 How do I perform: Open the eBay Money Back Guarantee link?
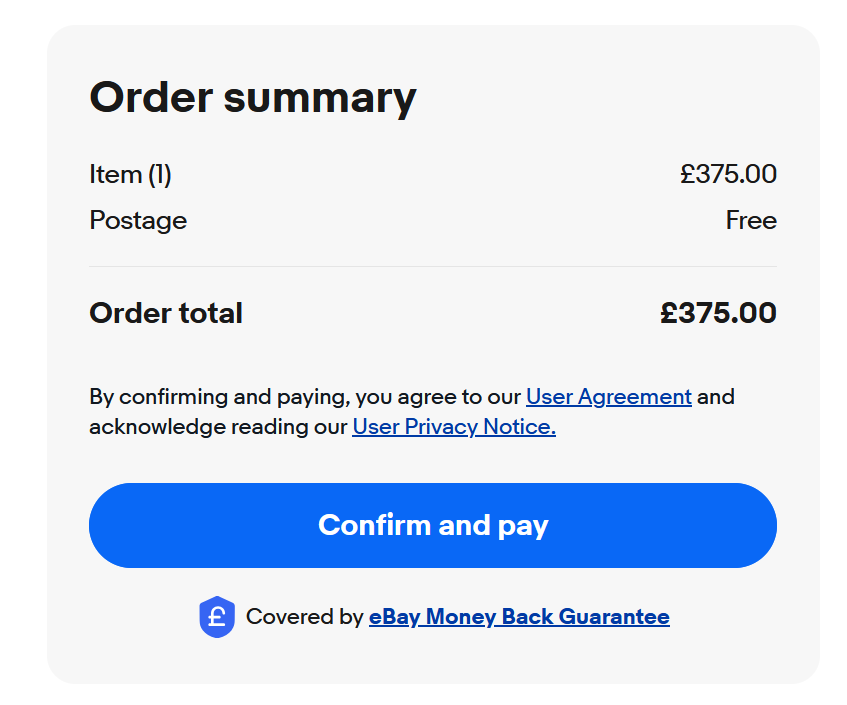point(519,617)
